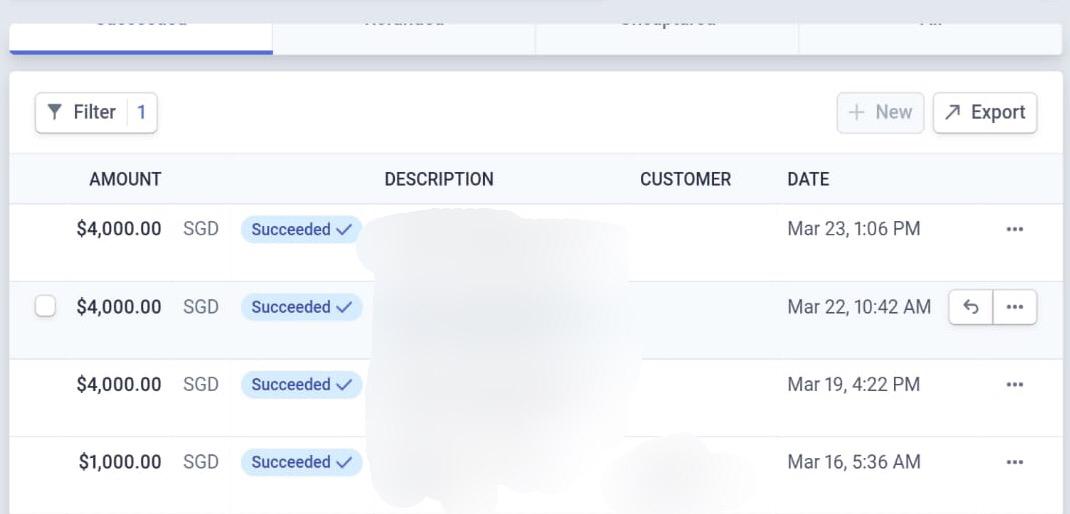Open more options menu for Mar 22 payment
1070x514 pixels.
click(x=1015, y=307)
